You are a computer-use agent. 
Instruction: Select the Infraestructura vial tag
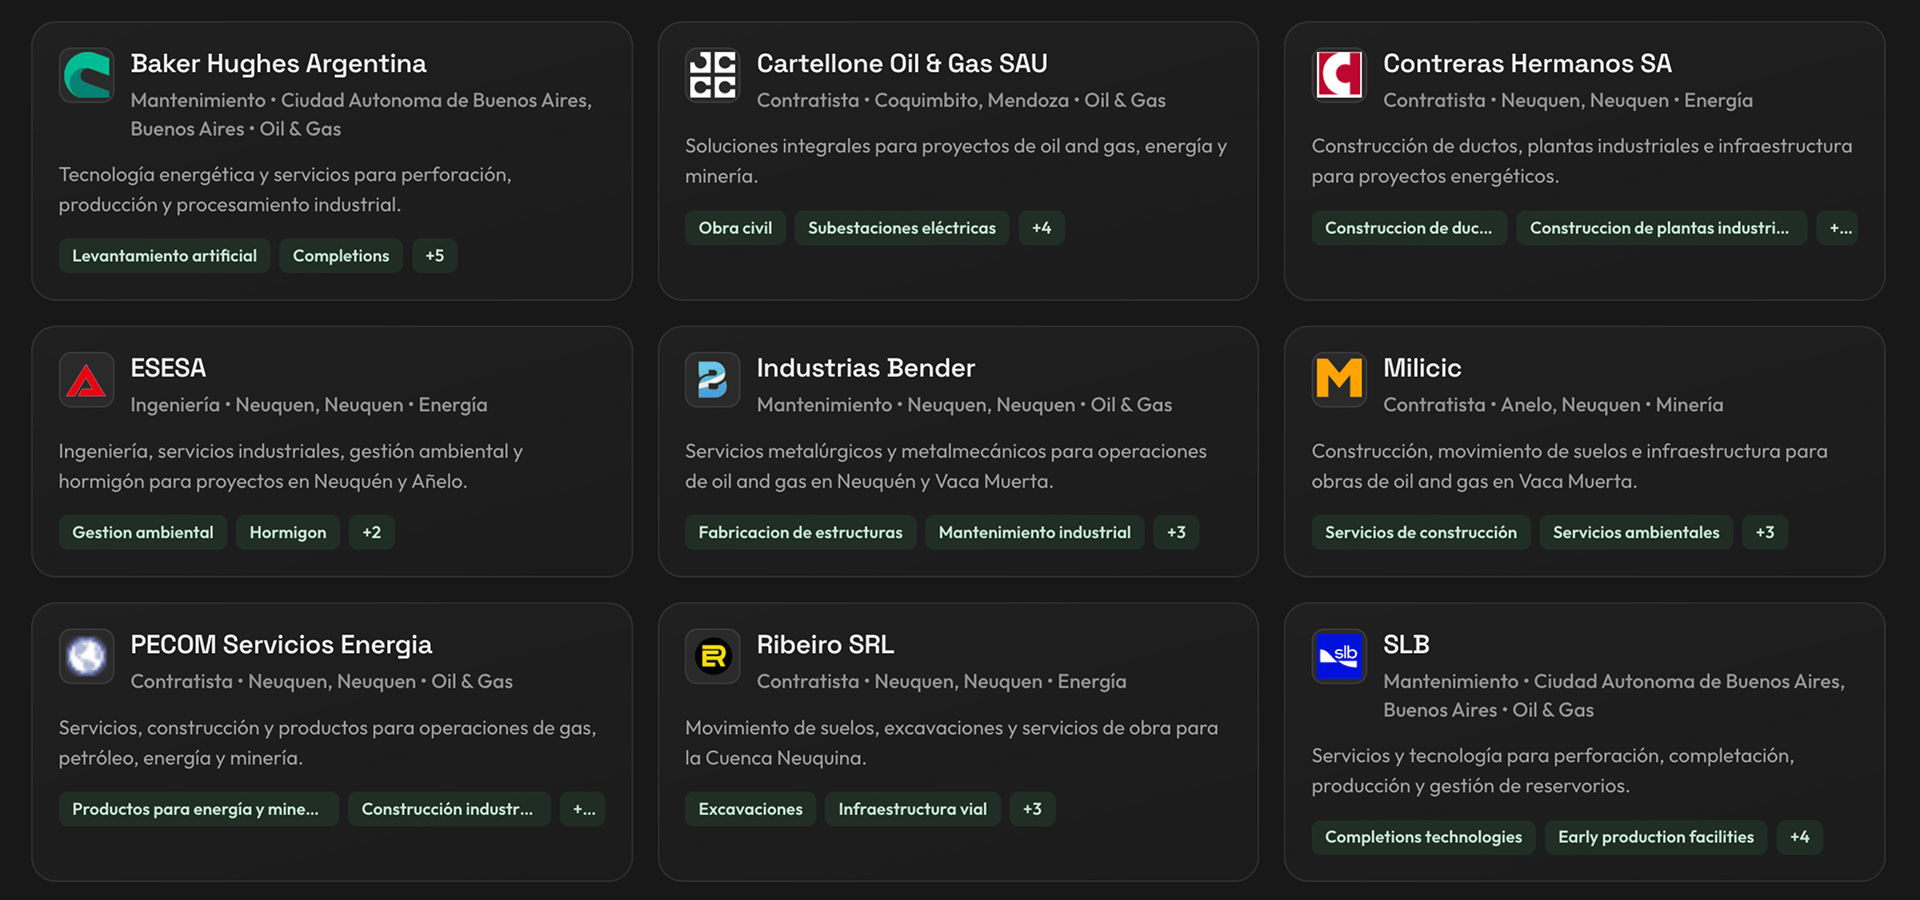pos(912,809)
